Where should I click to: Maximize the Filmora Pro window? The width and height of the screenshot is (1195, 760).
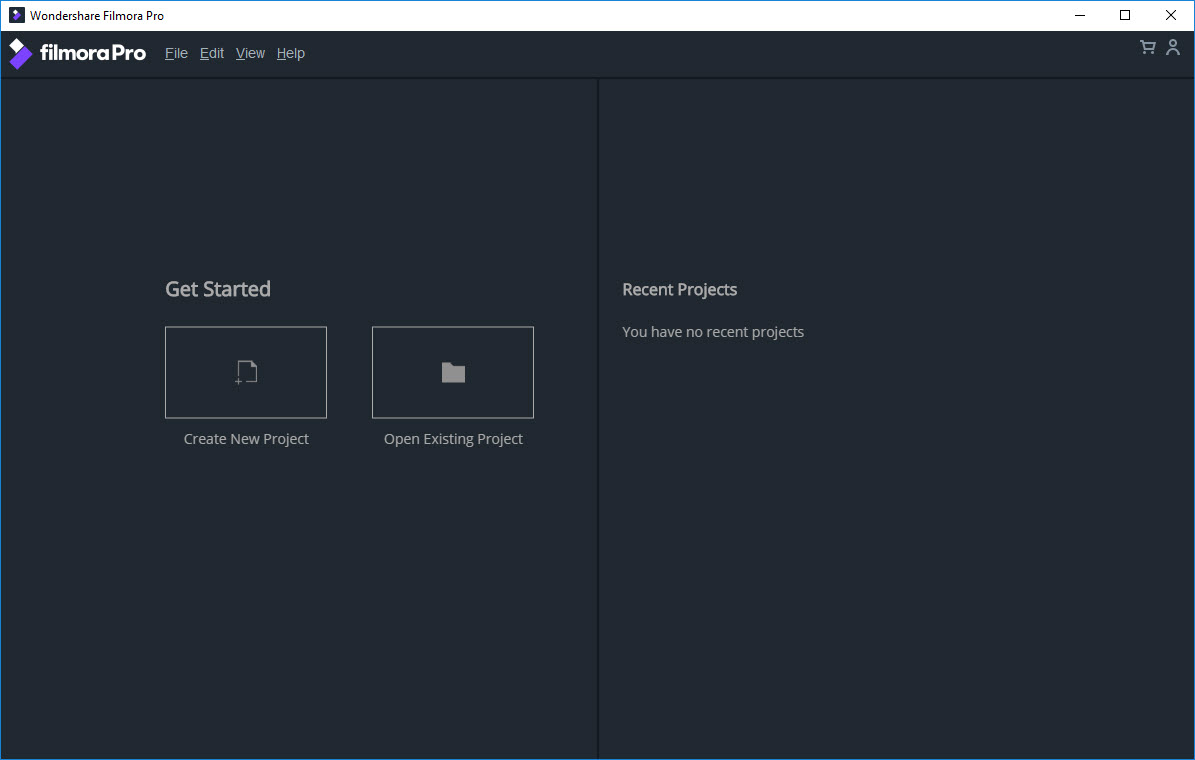coord(1124,15)
